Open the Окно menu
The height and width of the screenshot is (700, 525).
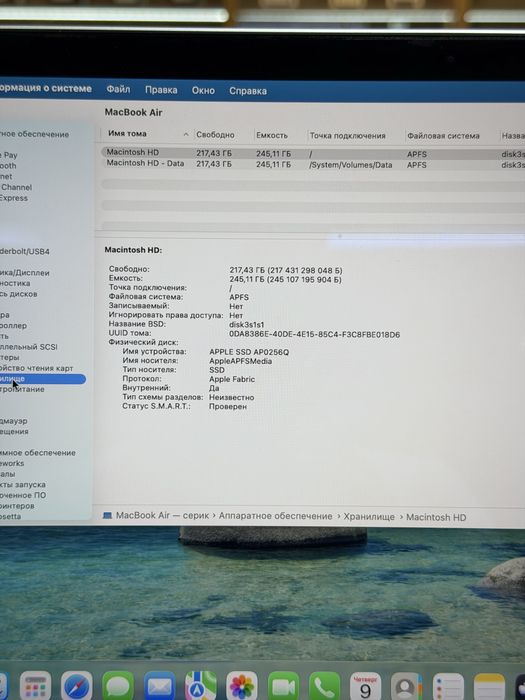[203, 90]
